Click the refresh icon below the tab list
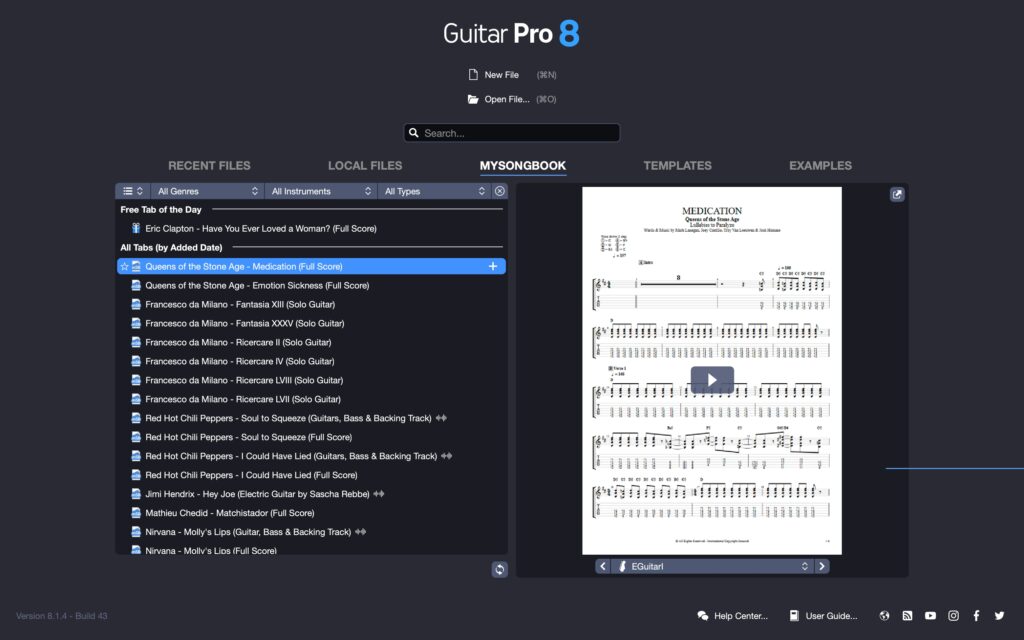The image size is (1024, 640). coord(499,569)
